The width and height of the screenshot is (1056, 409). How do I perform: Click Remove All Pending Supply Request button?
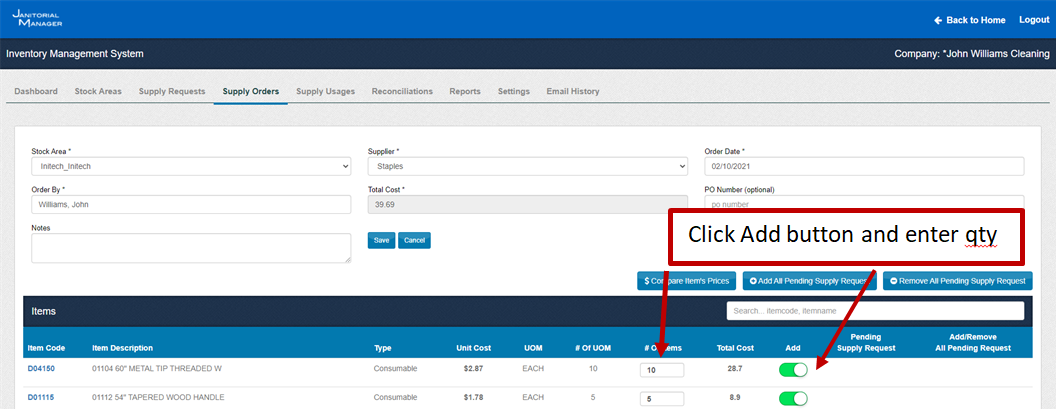coord(957,281)
